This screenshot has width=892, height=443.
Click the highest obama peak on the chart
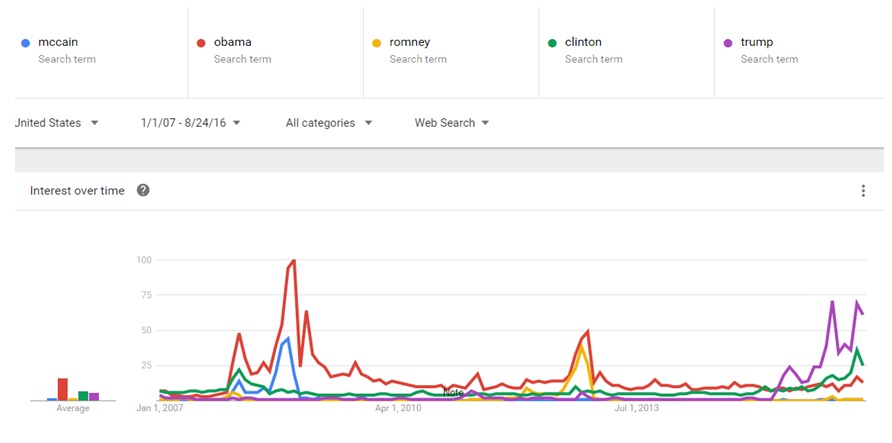(x=293, y=261)
